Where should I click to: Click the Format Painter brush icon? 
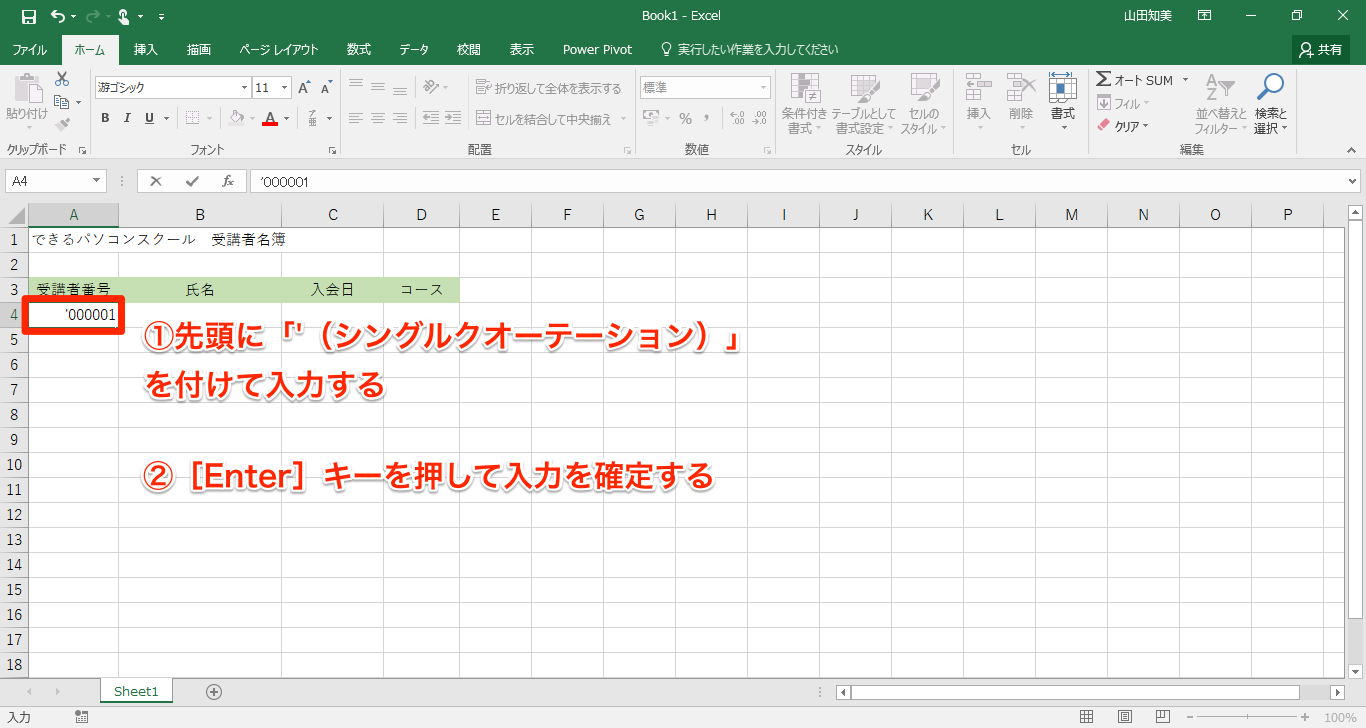point(62,125)
